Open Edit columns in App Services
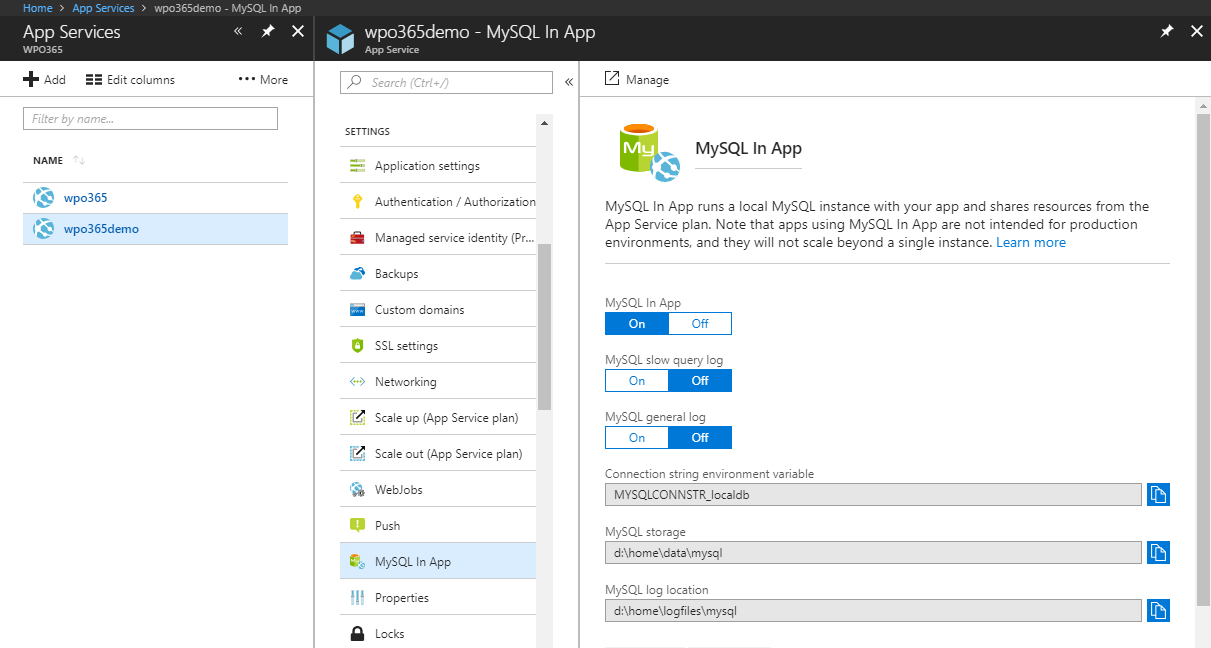This screenshot has height=648, width=1211. click(130, 80)
